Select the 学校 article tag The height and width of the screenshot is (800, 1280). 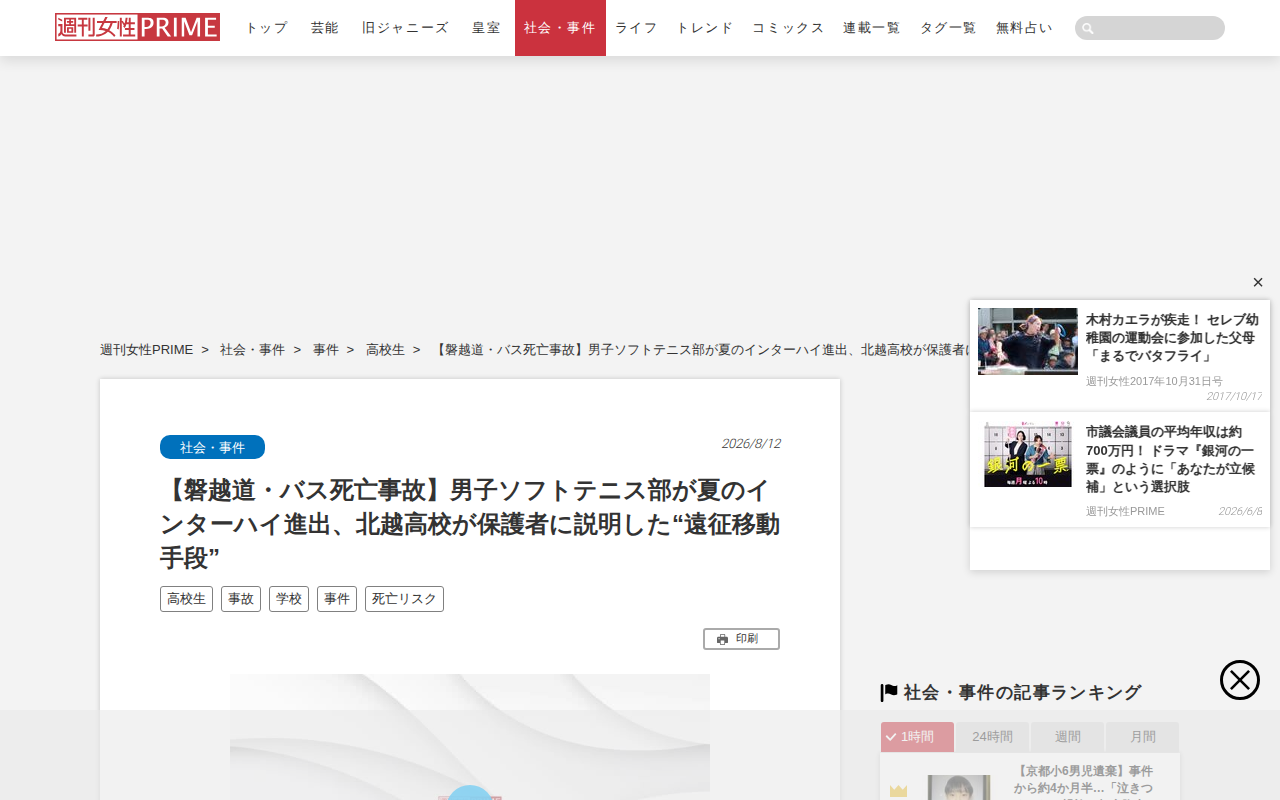pos(289,599)
